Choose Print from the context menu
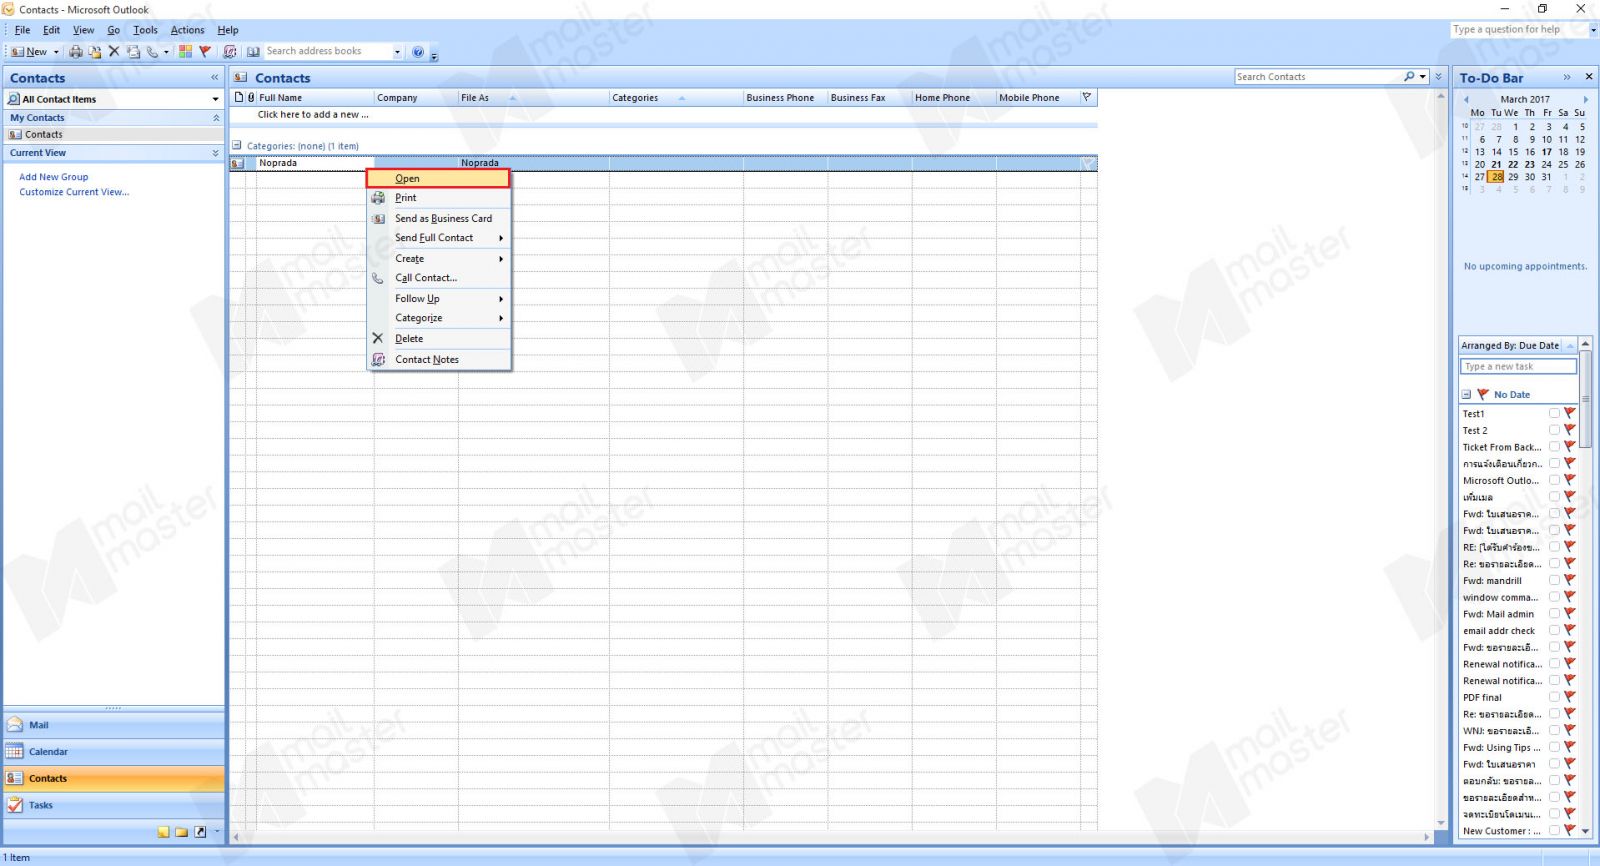The width and height of the screenshot is (1600, 866). 438,198
